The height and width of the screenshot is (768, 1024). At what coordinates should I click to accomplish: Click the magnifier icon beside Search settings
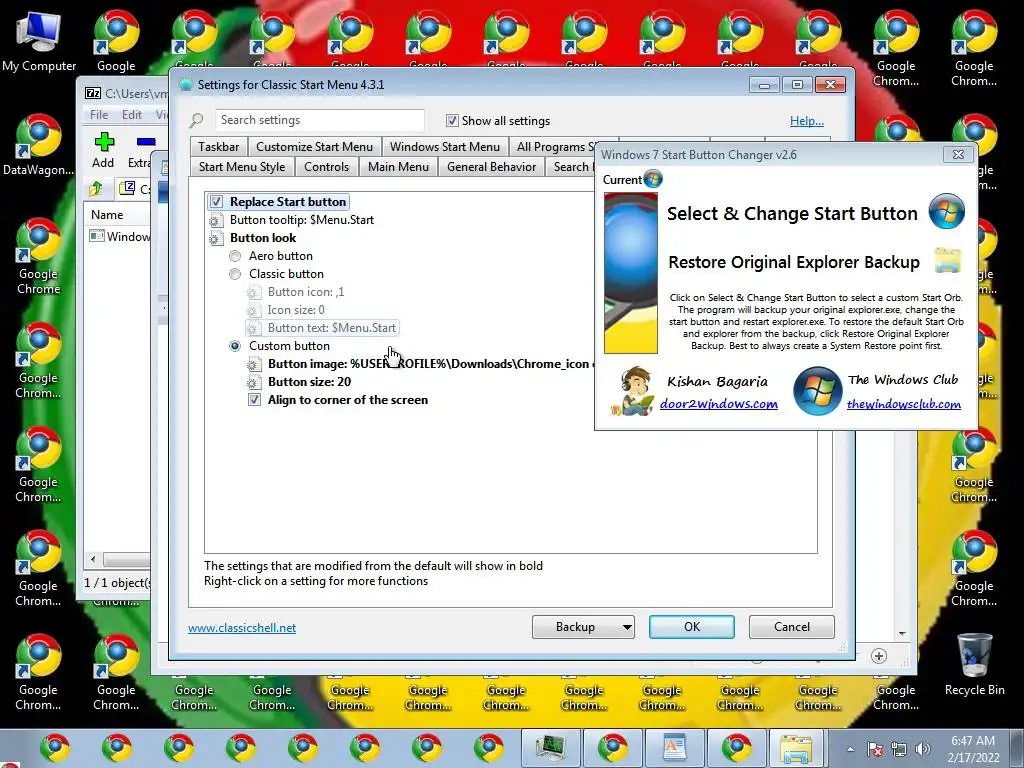[196, 120]
